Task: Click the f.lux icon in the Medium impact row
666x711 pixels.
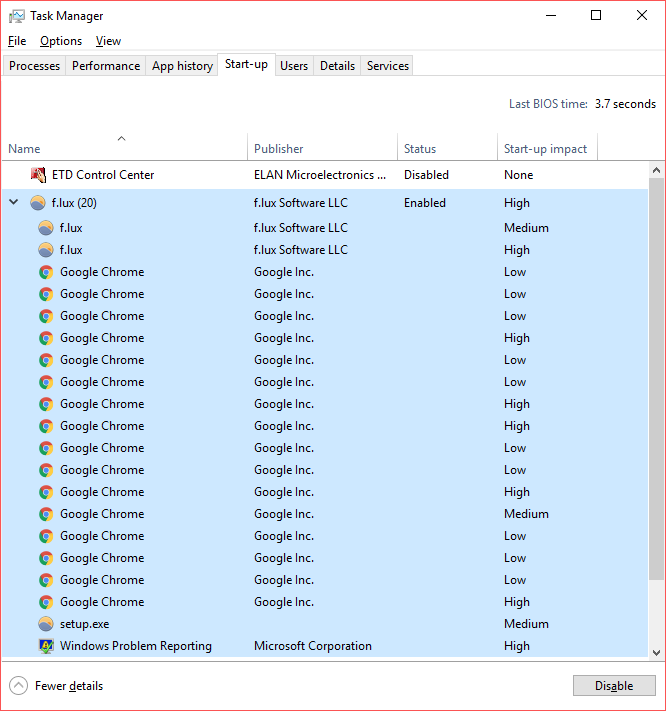Action: [45, 228]
